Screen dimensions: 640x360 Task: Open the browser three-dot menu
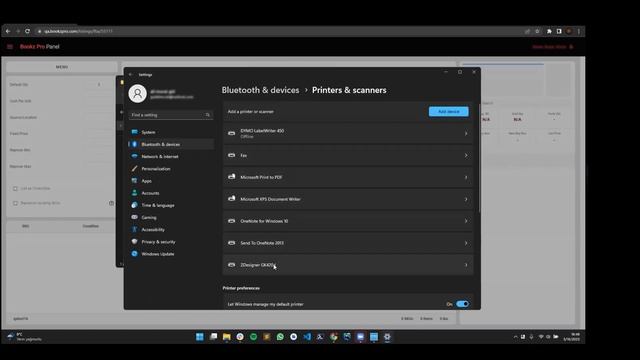coord(579,31)
